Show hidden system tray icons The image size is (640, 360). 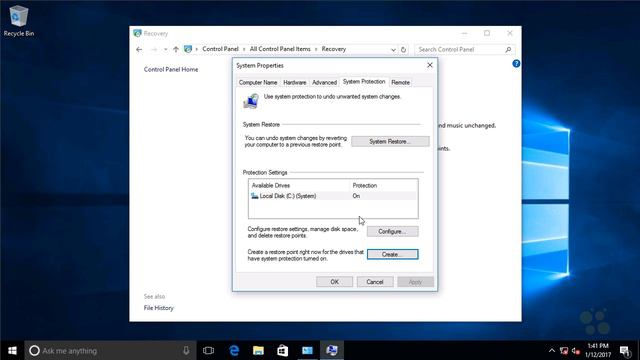[552, 351]
